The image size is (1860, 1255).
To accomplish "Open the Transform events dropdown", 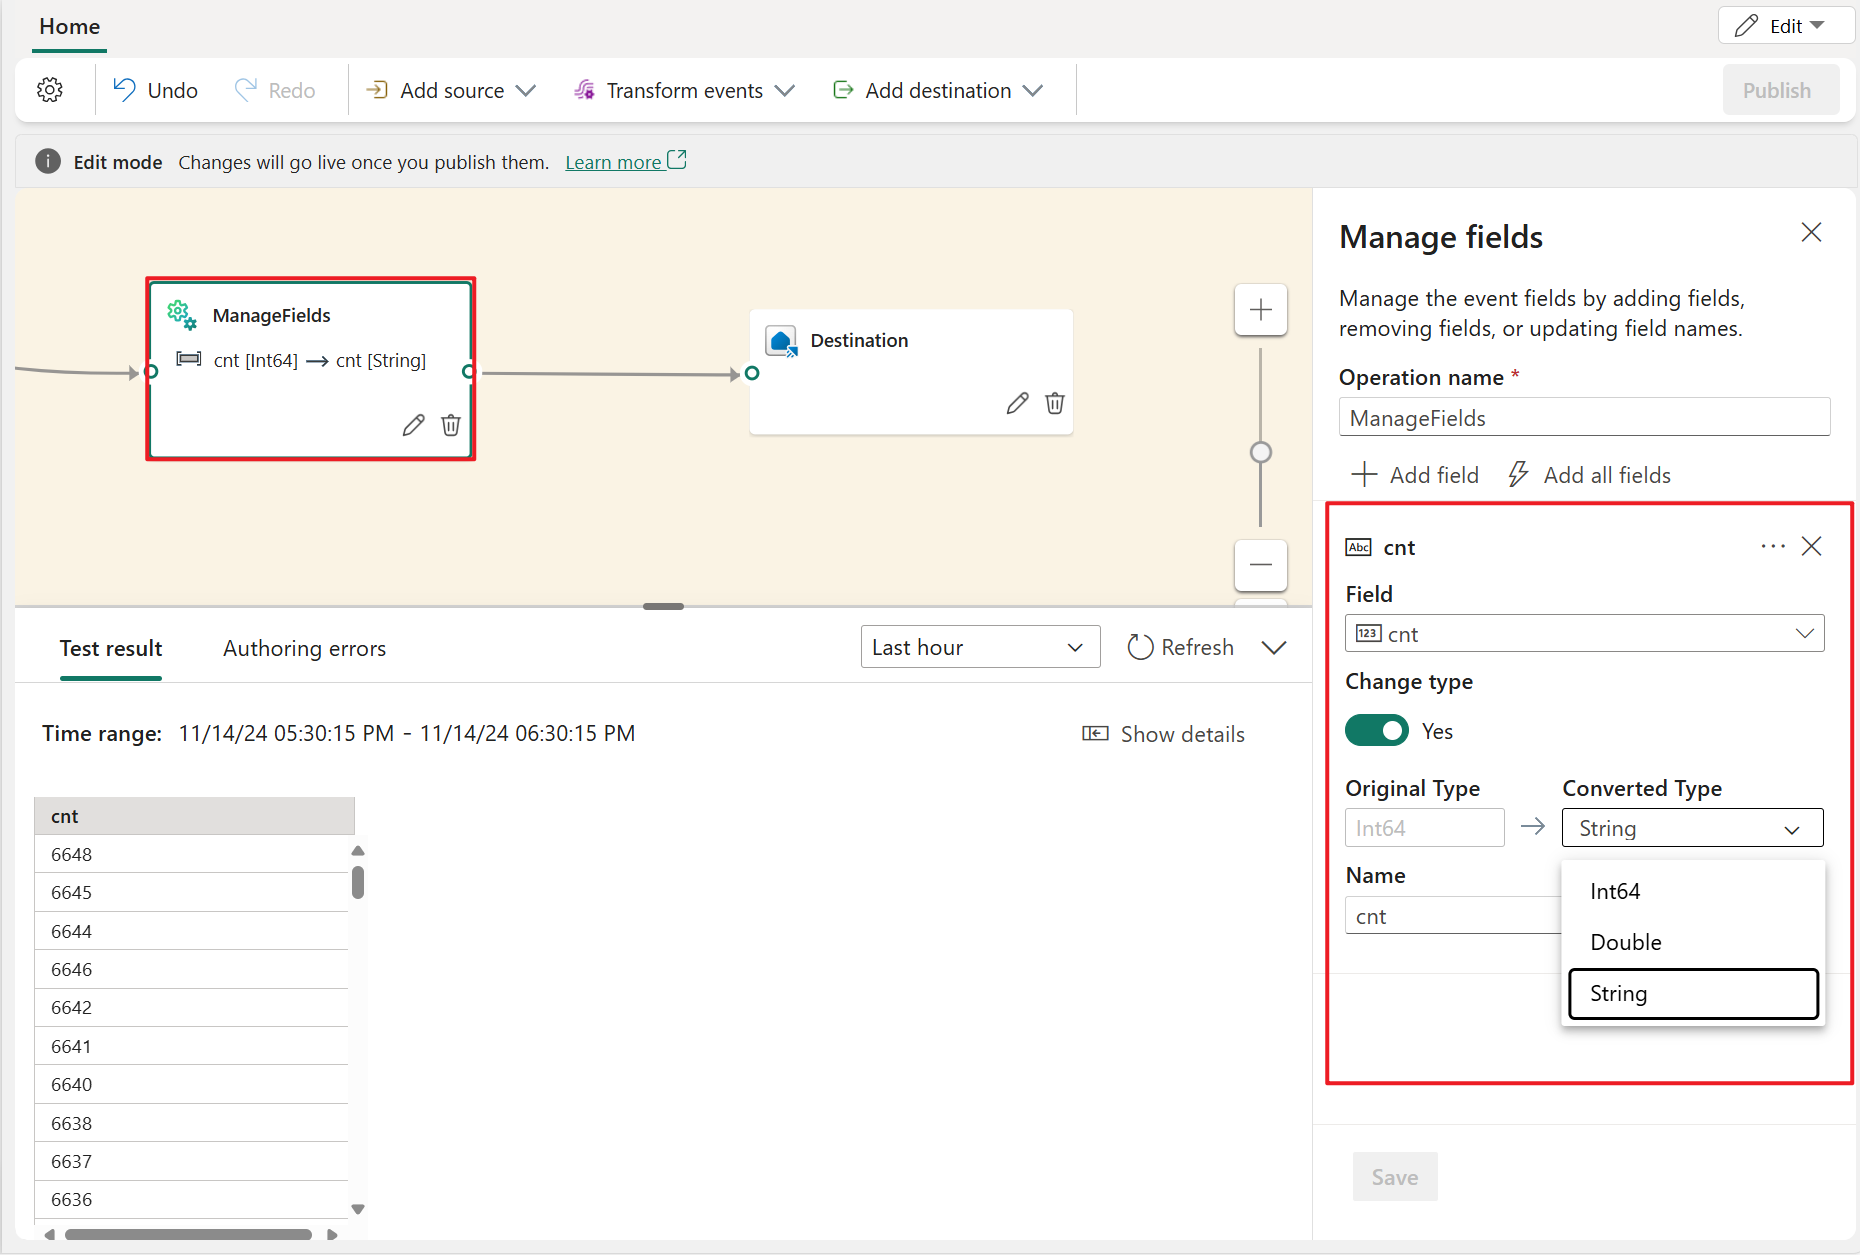I will click(x=685, y=90).
